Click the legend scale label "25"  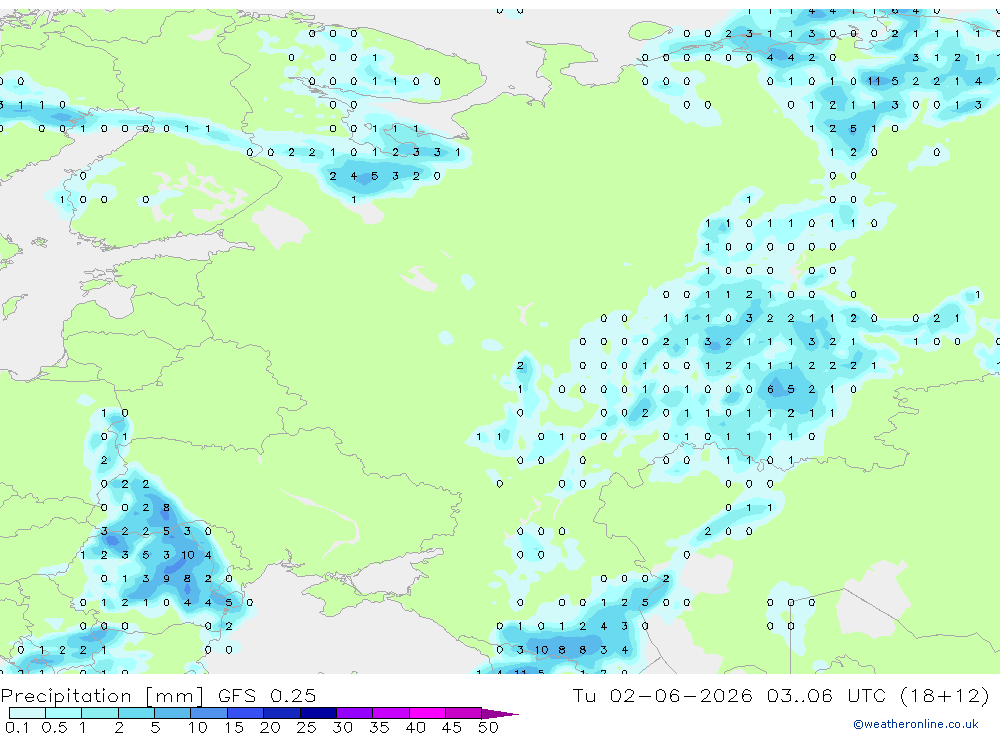[x=306, y=727]
